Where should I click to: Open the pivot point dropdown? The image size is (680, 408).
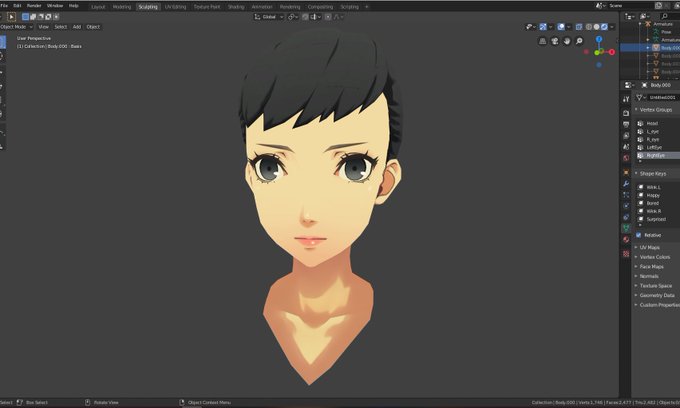[293, 17]
